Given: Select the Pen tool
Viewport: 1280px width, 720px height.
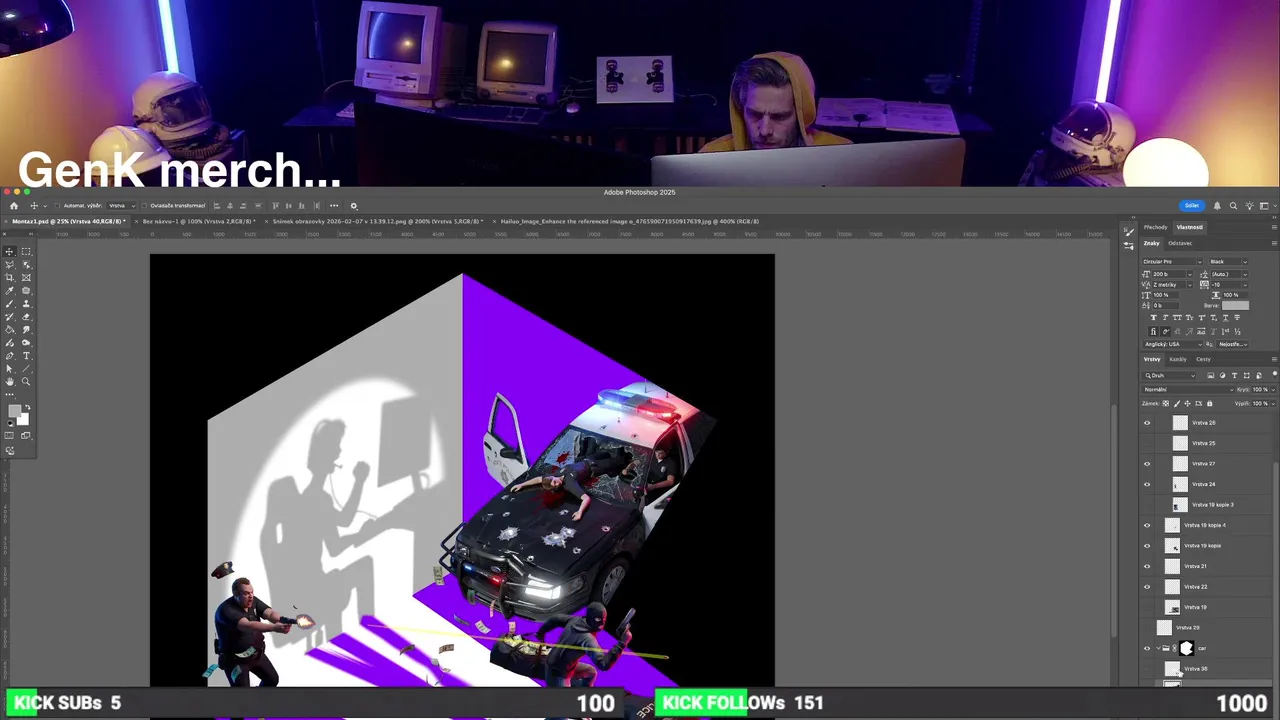Looking at the screenshot, I should coord(9,356).
